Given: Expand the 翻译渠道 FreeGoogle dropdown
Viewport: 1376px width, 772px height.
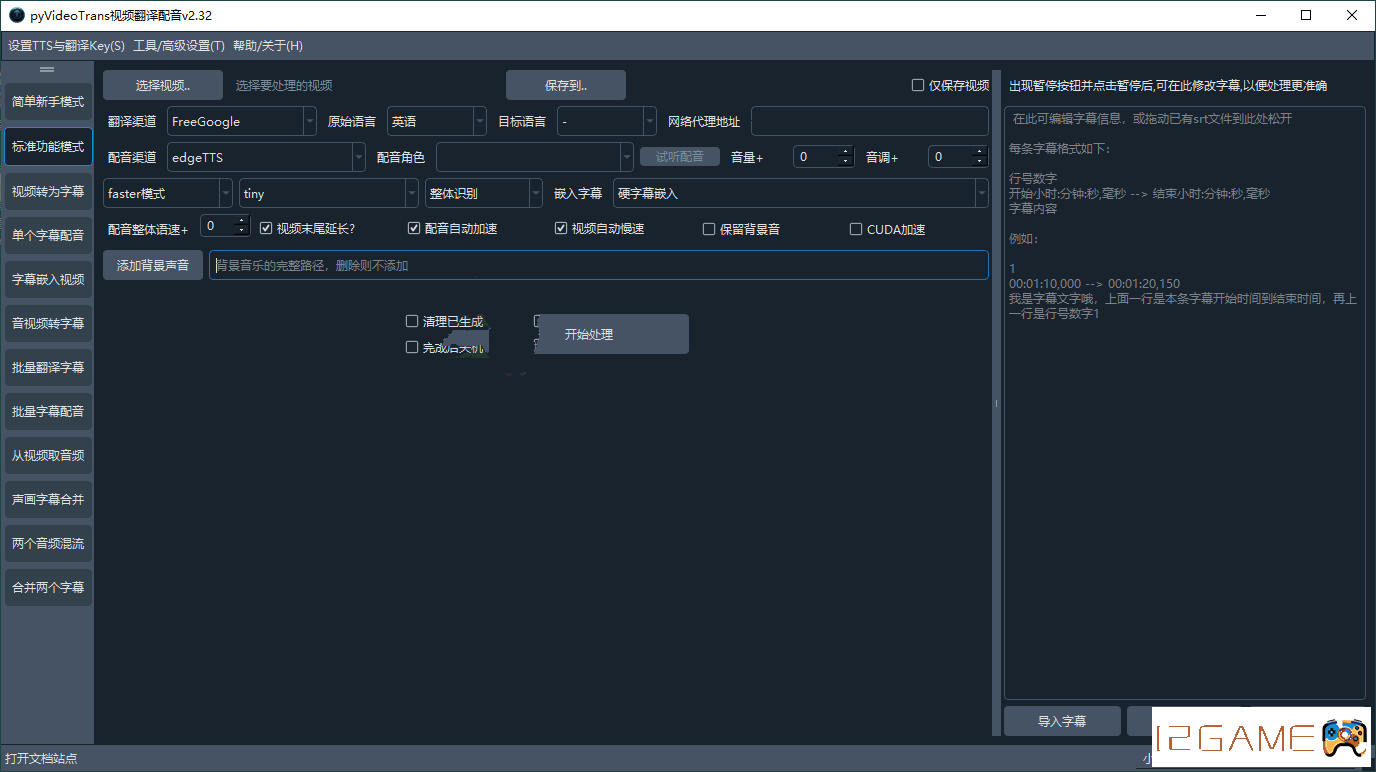Looking at the screenshot, I should pos(241,121).
